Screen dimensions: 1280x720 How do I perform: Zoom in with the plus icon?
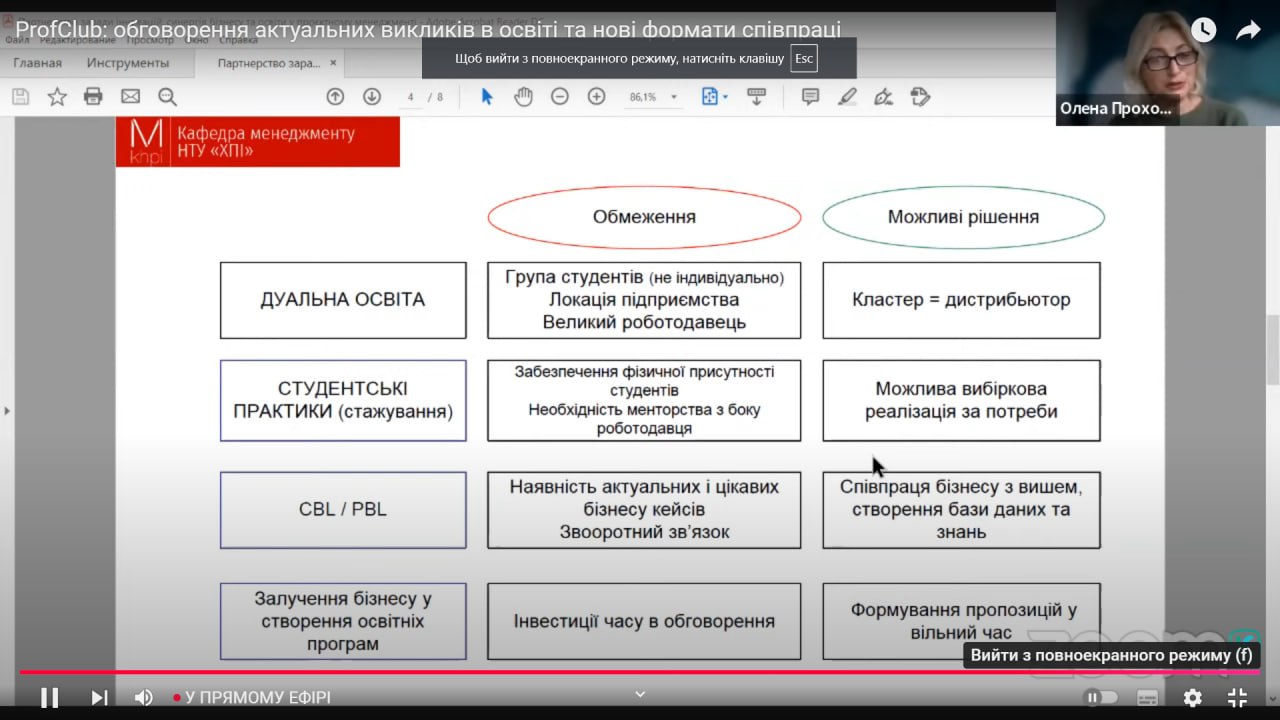[597, 97]
